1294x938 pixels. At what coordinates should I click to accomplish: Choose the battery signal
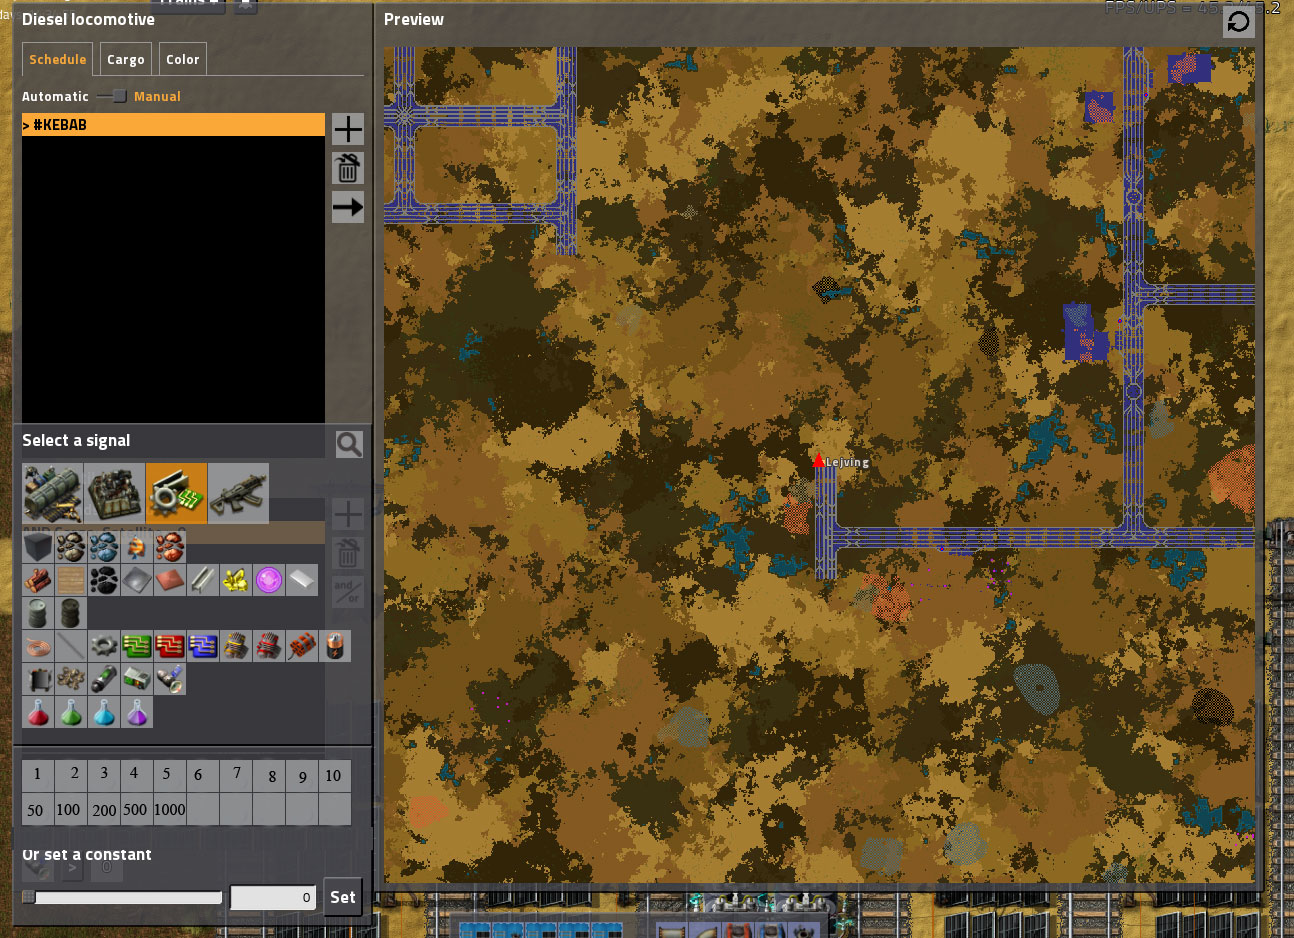coord(335,646)
